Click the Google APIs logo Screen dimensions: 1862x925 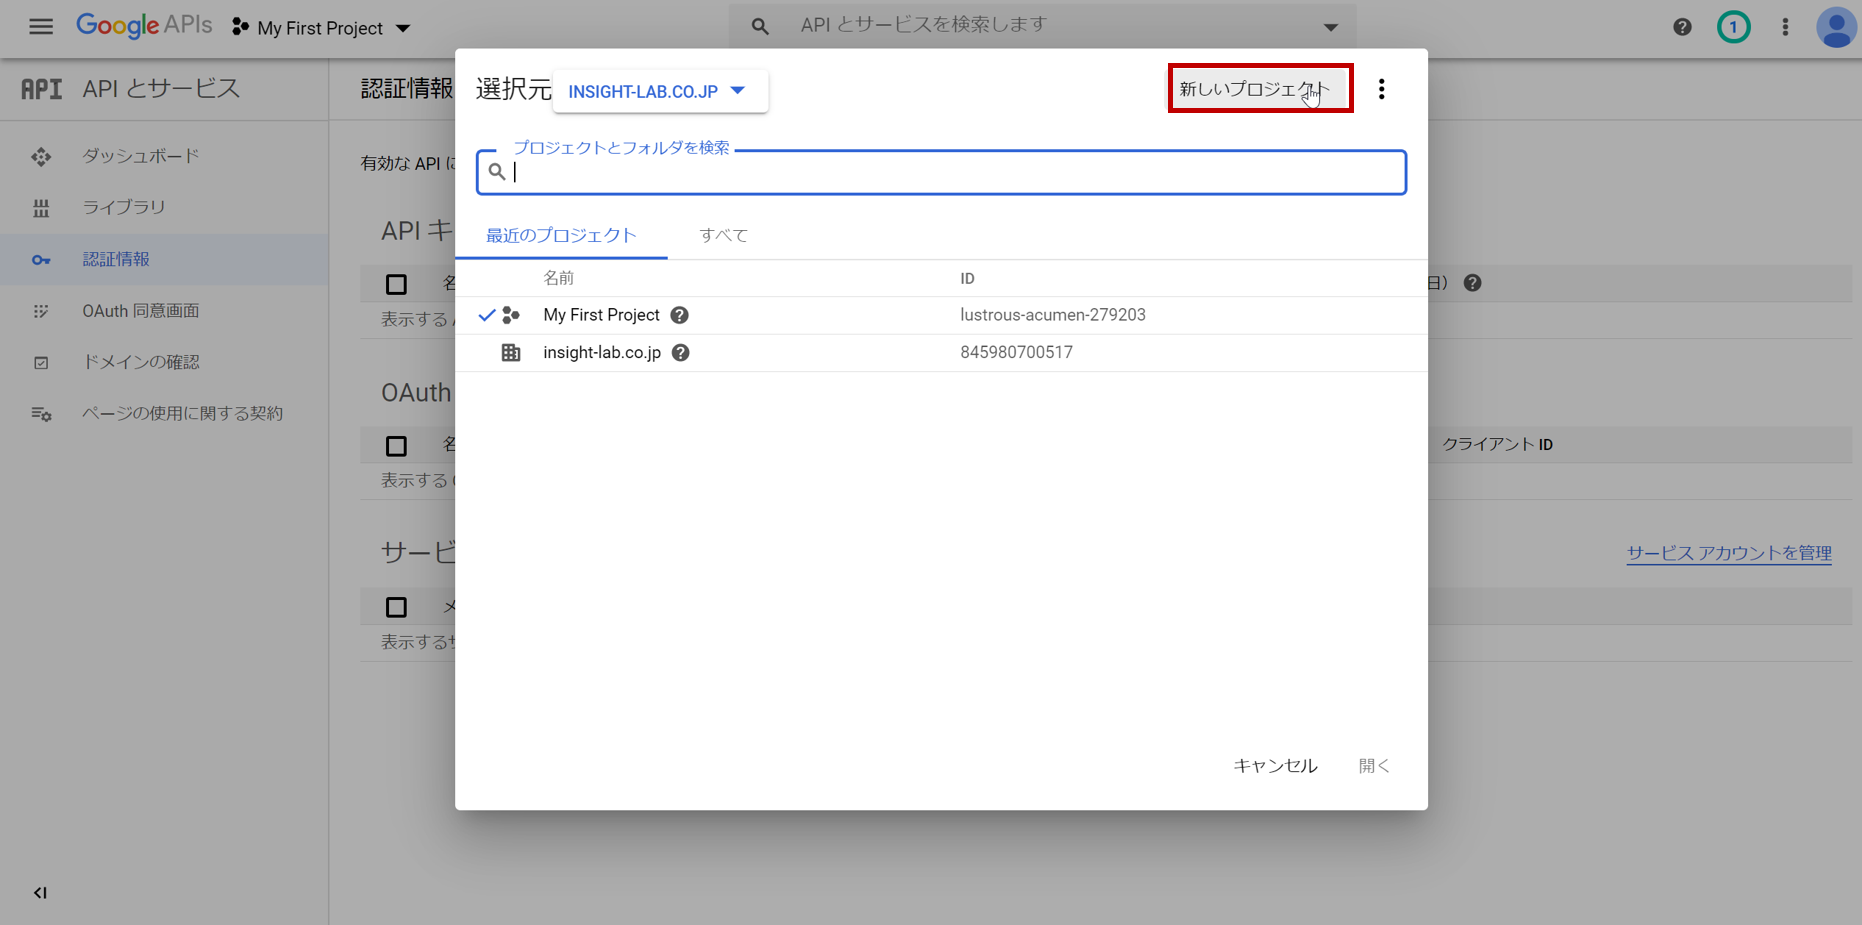click(144, 26)
